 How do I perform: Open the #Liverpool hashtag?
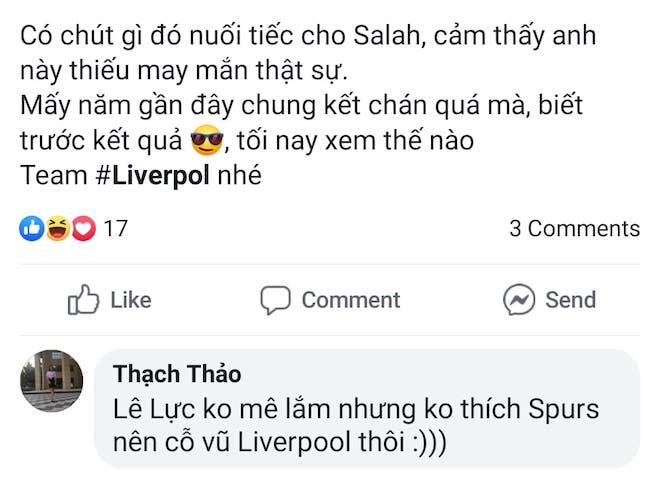pyautogui.click(x=152, y=176)
